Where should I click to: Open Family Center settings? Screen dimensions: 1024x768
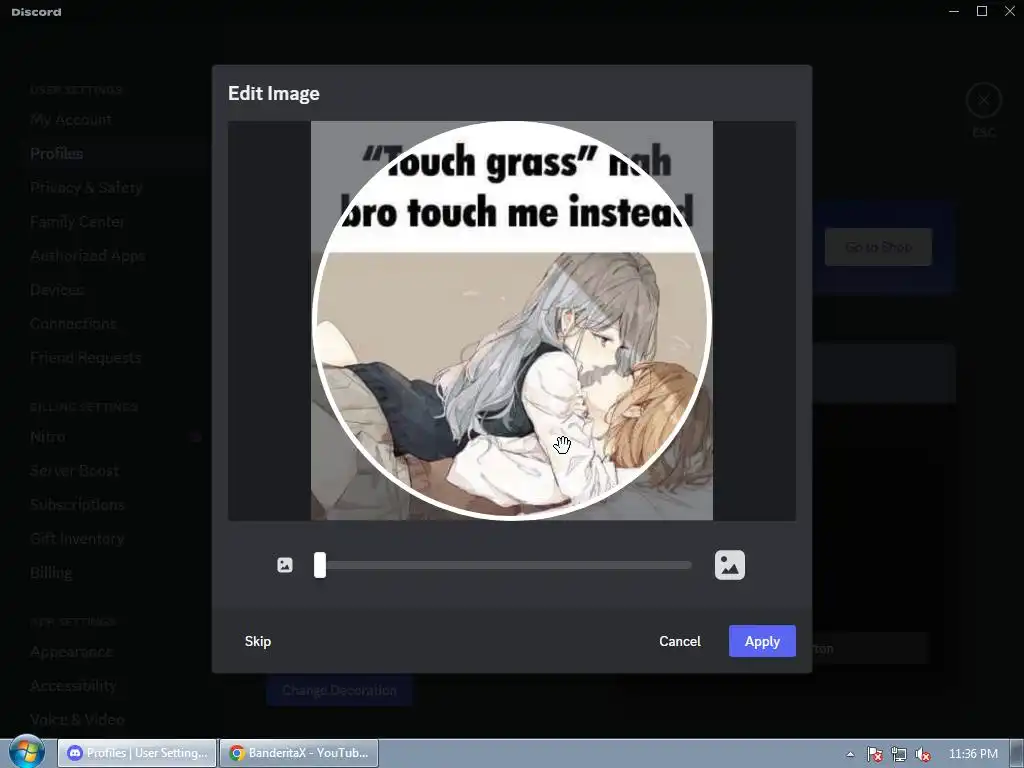(77, 221)
